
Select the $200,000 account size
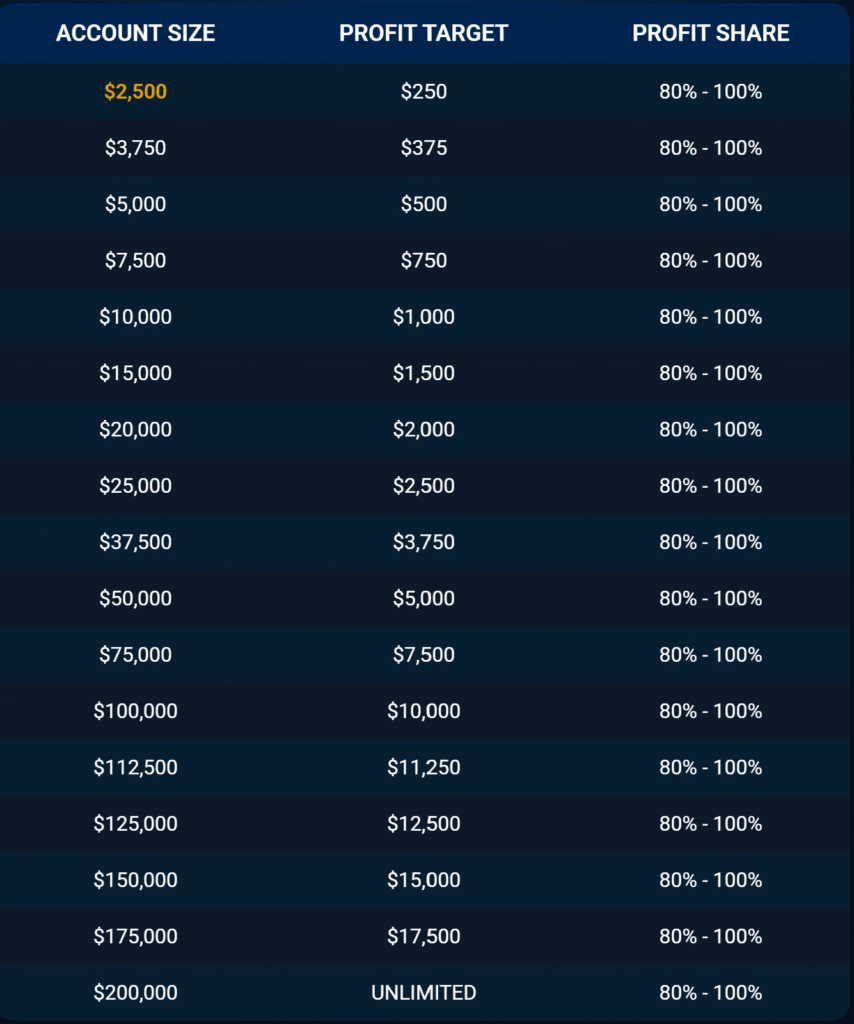[x=135, y=993]
